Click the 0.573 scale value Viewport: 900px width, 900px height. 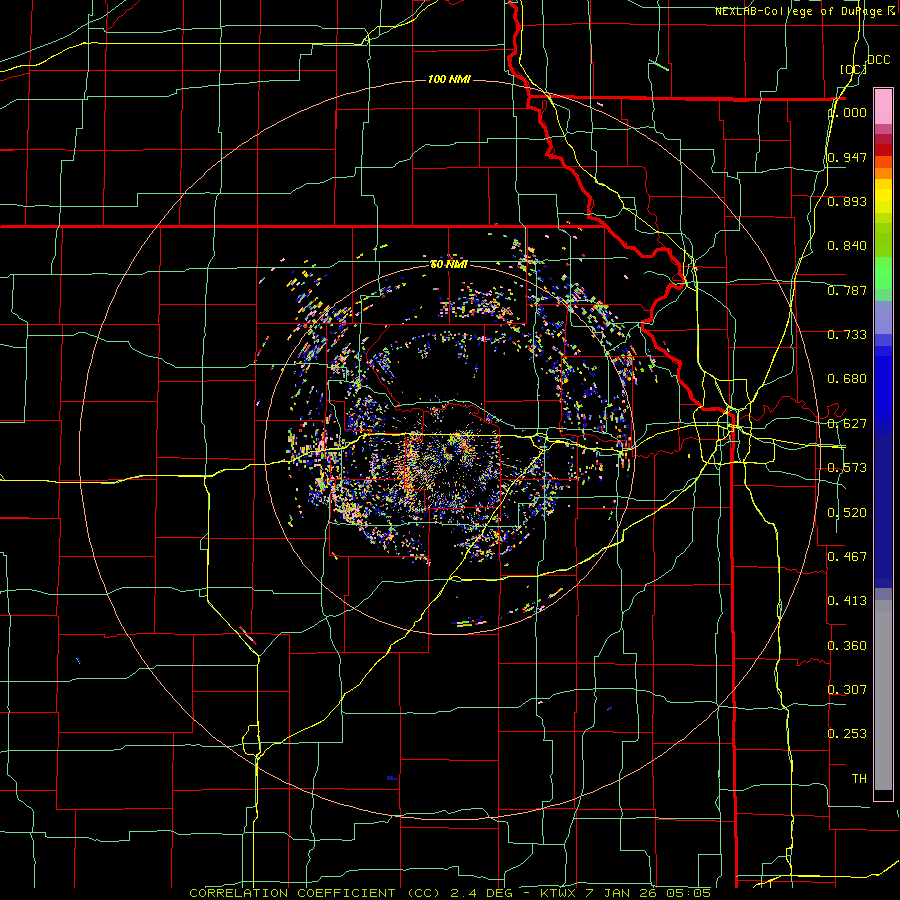point(847,468)
